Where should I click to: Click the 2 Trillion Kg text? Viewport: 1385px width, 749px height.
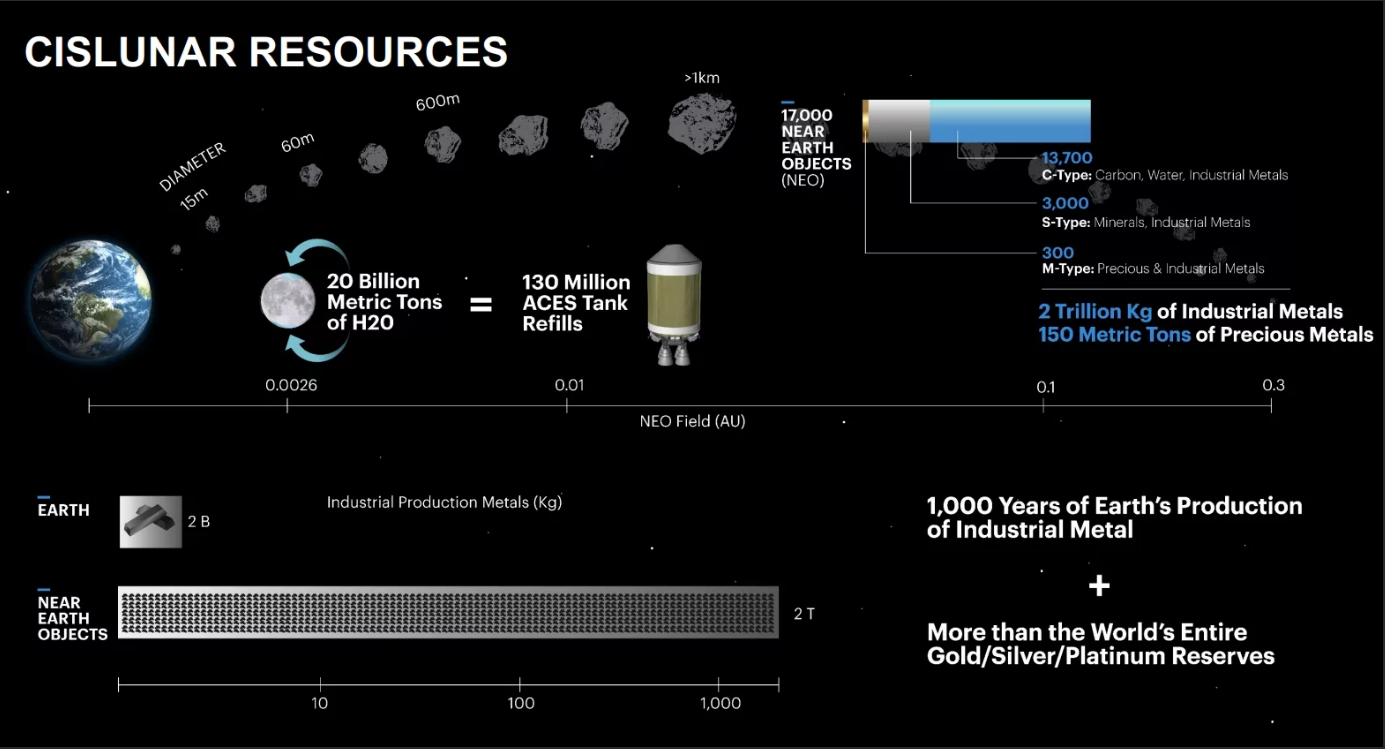pos(1095,312)
